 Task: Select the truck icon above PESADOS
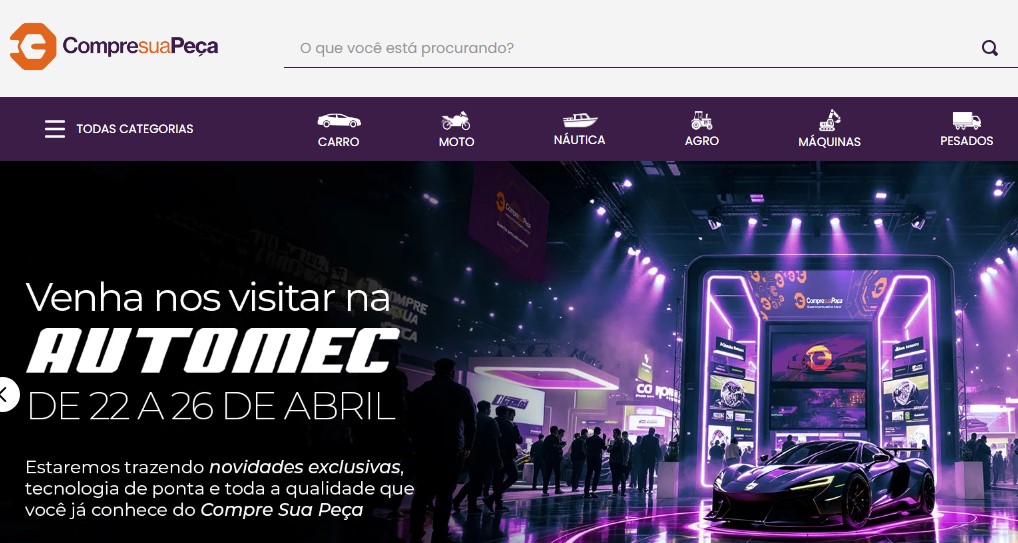pyautogui.click(x=967, y=121)
